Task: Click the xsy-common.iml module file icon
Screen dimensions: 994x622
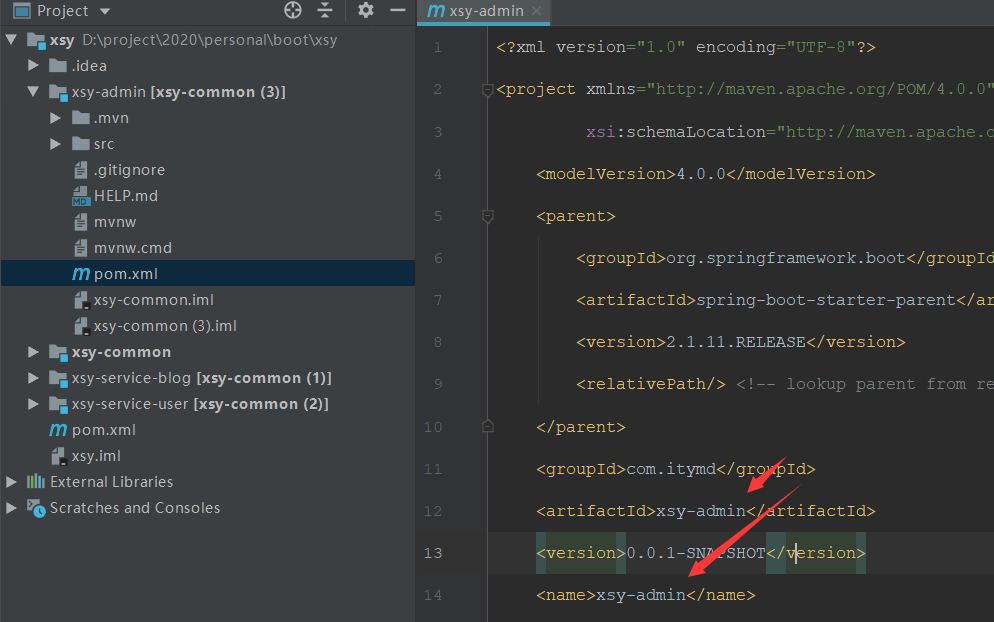Action: click(x=80, y=299)
